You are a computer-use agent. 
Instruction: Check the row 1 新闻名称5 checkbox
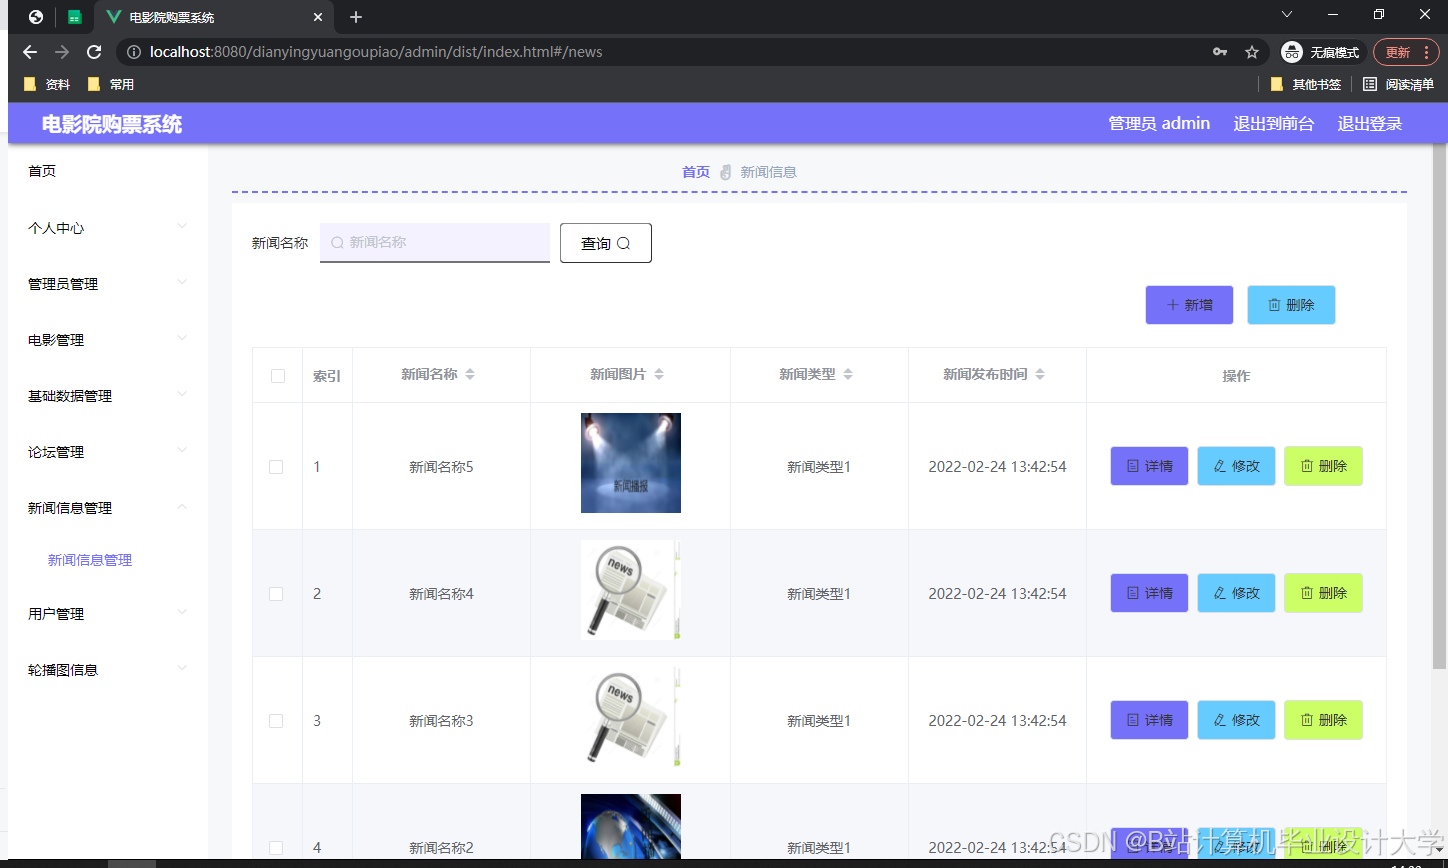pyautogui.click(x=277, y=467)
